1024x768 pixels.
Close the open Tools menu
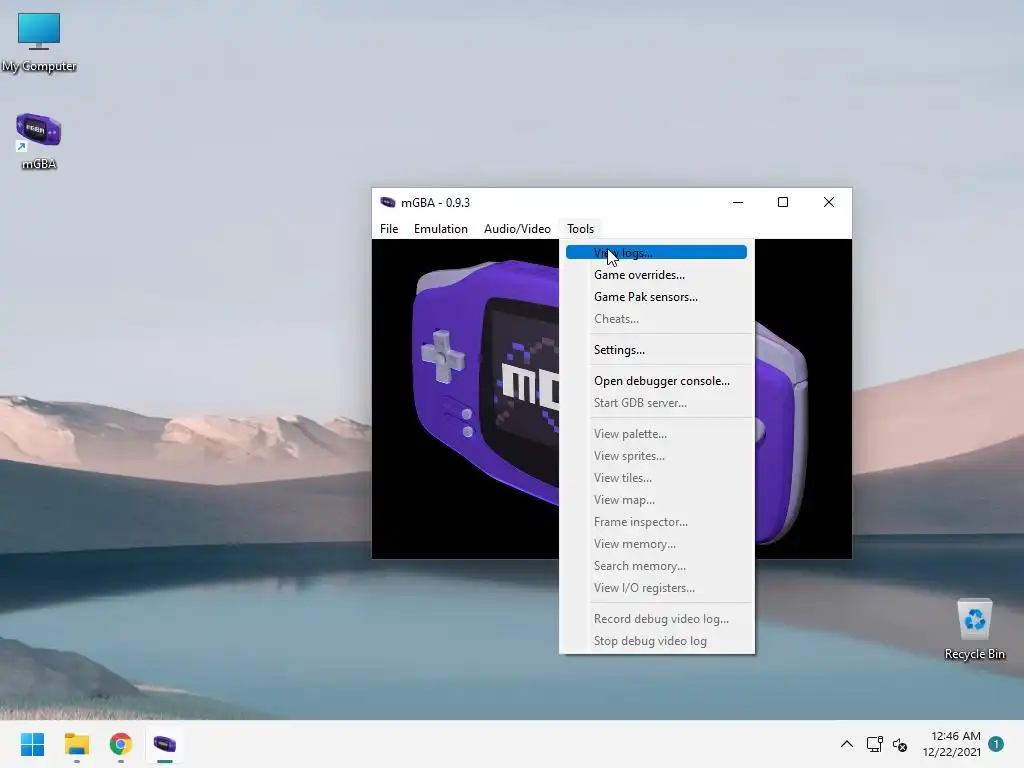(x=580, y=229)
